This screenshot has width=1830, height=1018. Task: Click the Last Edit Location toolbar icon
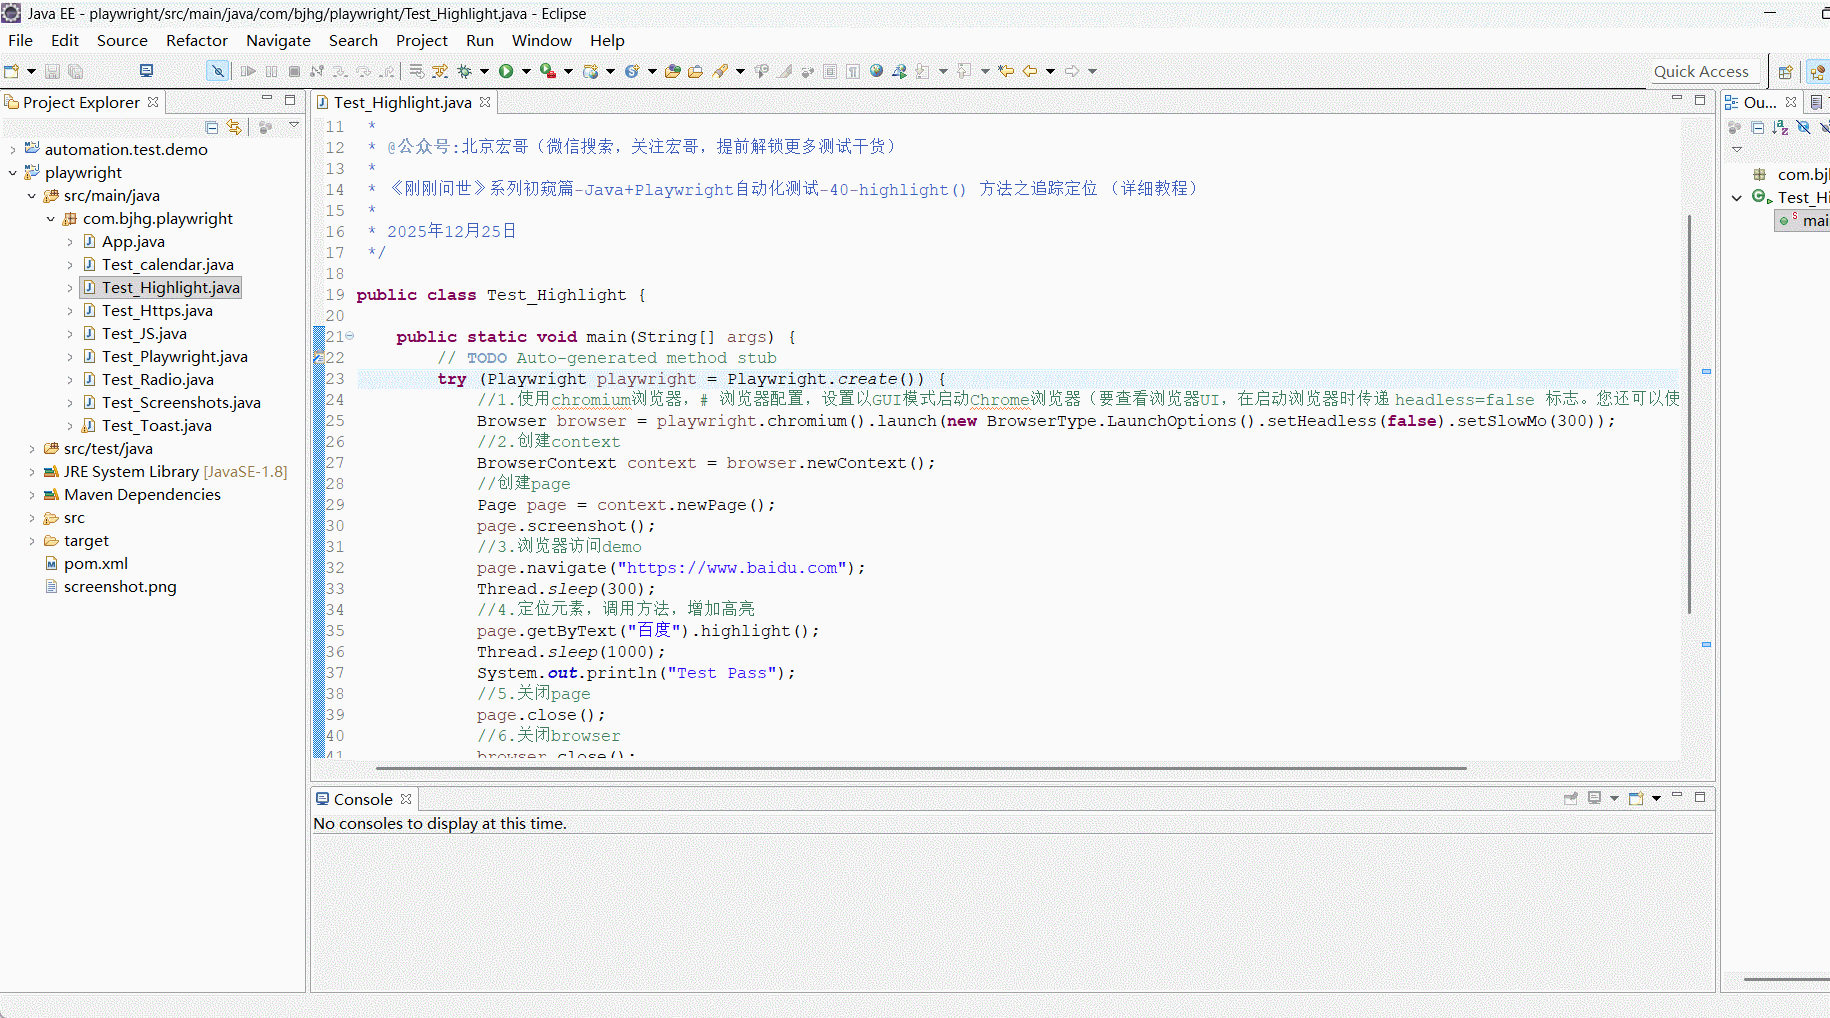(1006, 71)
